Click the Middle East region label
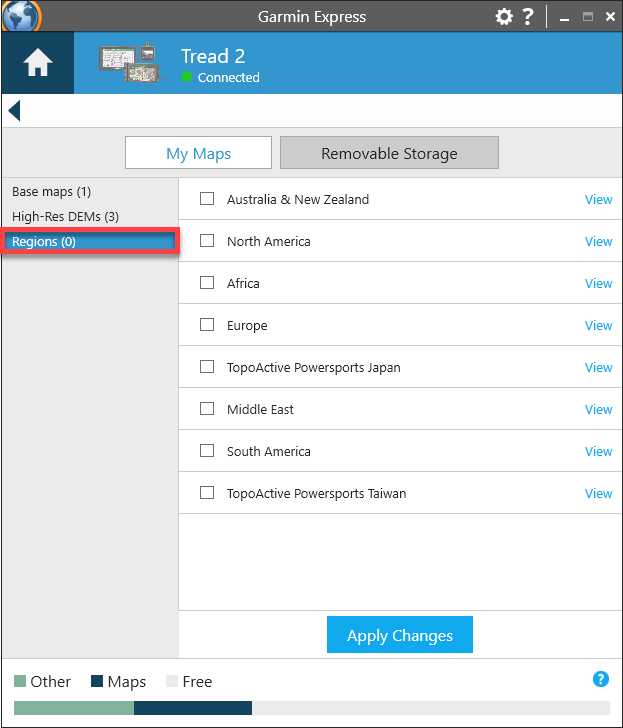 click(x=260, y=410)
